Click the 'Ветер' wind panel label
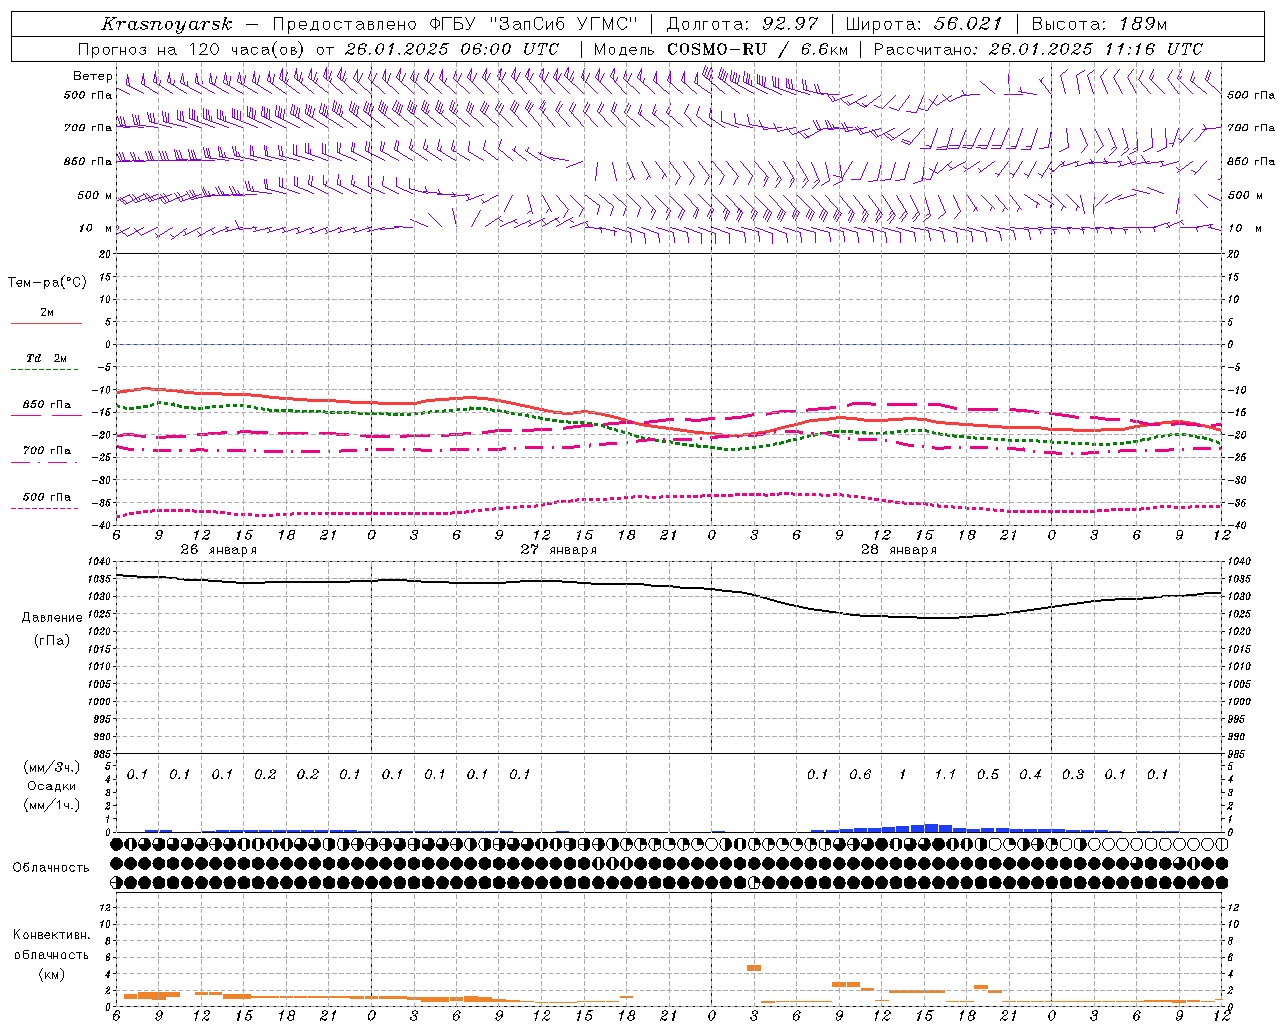Image resolution: width=1280 pixels, height=1024 pixels. tap(93, 76)
